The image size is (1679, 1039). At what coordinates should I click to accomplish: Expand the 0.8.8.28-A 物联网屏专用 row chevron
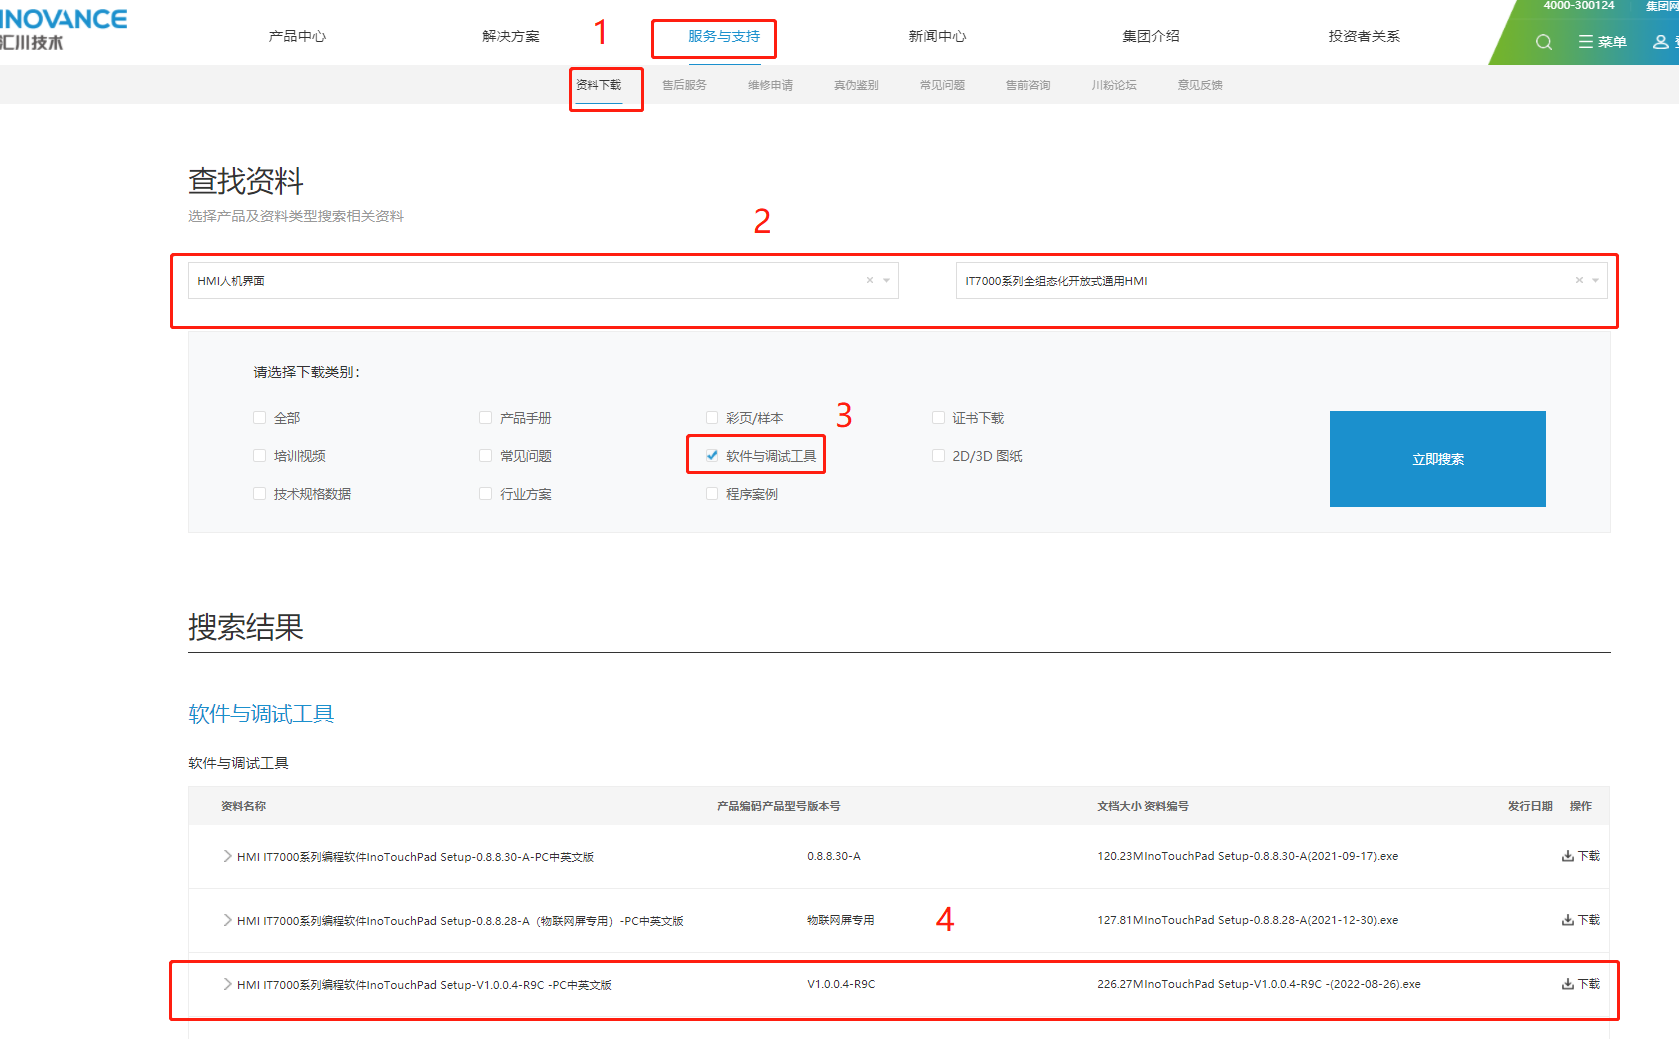pos(227,920)
